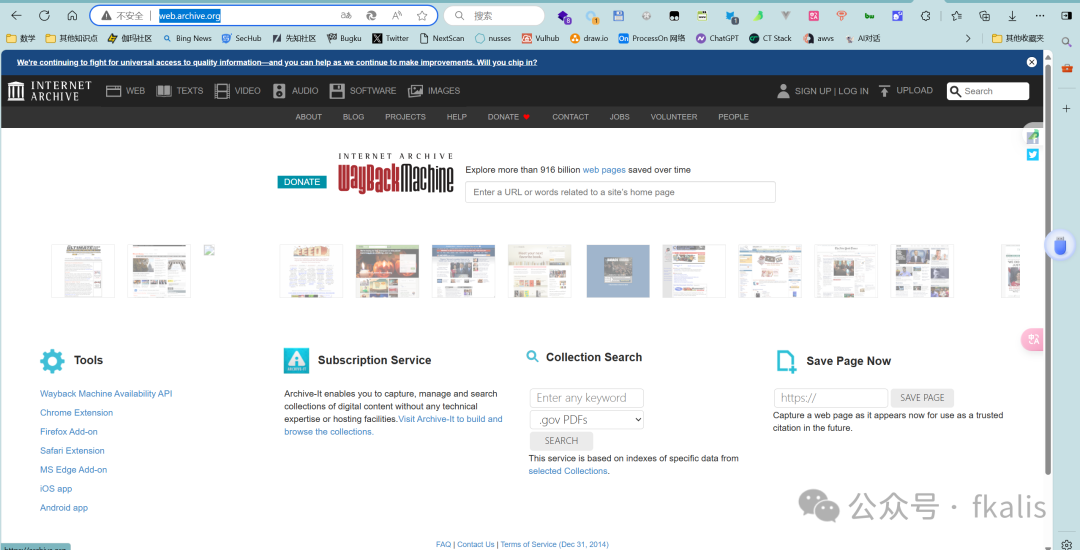Click the DONATE link with heart
Screen dimensions: 1080x550
[509, 117]
